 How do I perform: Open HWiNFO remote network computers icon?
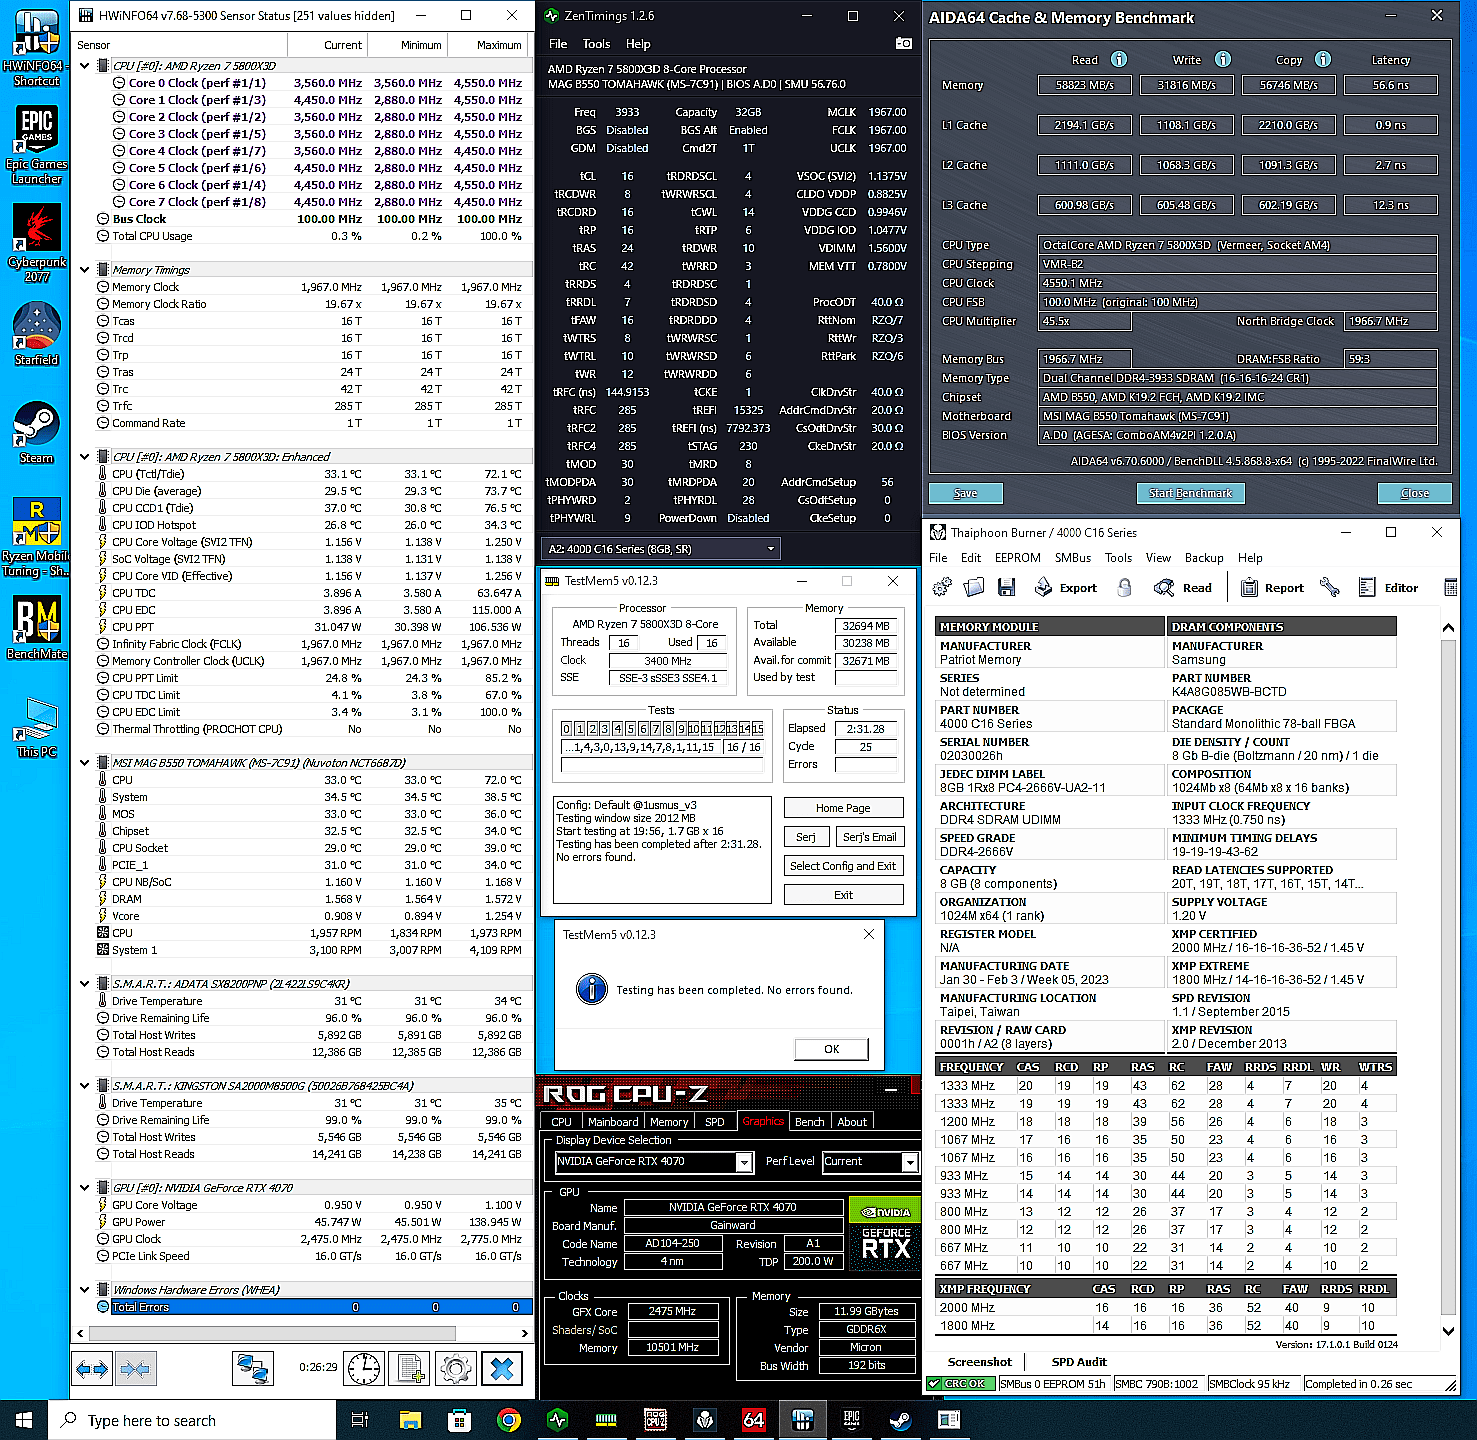[x=253, y=1369]
